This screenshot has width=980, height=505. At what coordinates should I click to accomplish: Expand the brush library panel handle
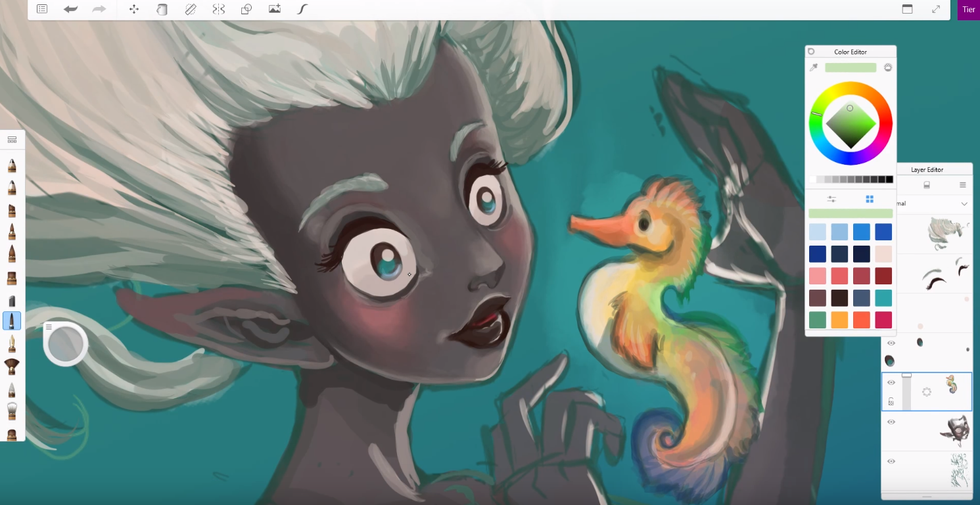pyautogui.click(x=12, y=140)
